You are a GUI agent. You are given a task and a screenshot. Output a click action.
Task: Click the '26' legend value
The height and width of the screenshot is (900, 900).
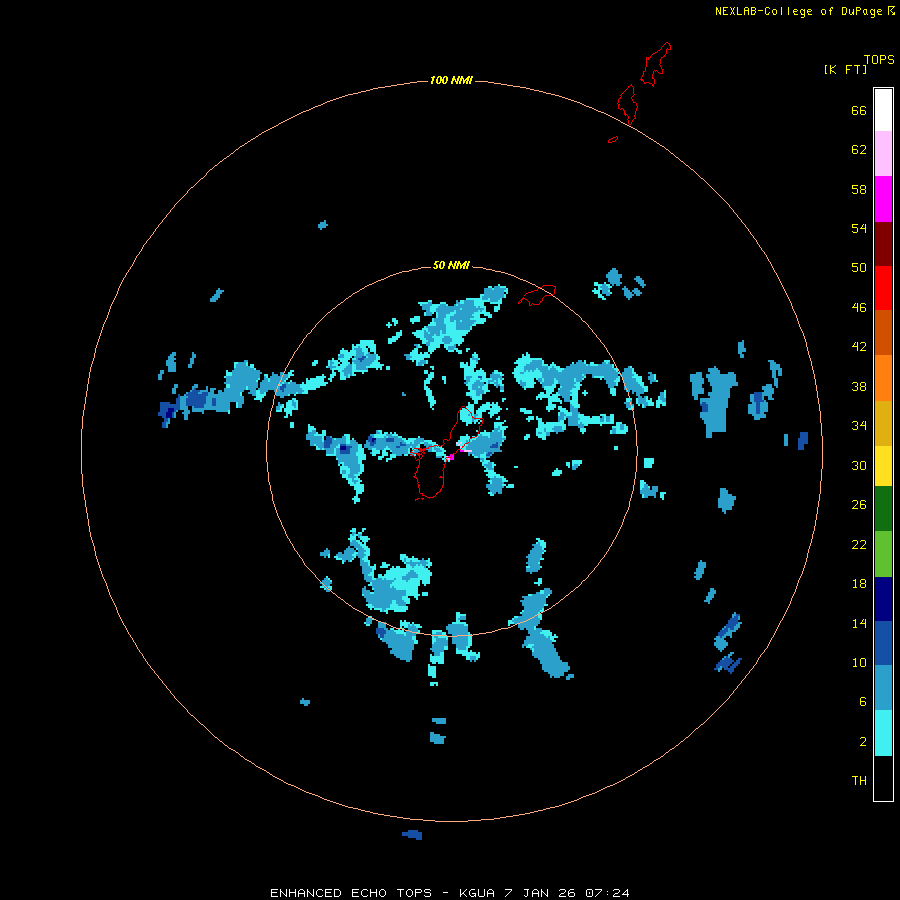click(859, 505)
